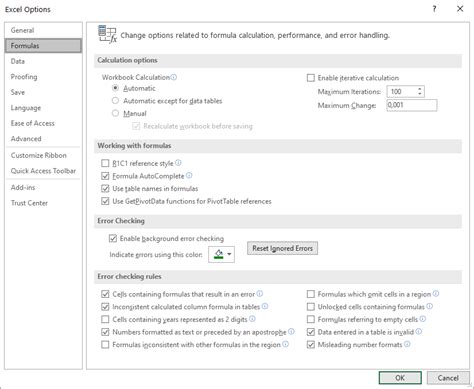Click Reset Ignored Errors button
This screenshot has width=474, height=389.
(282, 248)
